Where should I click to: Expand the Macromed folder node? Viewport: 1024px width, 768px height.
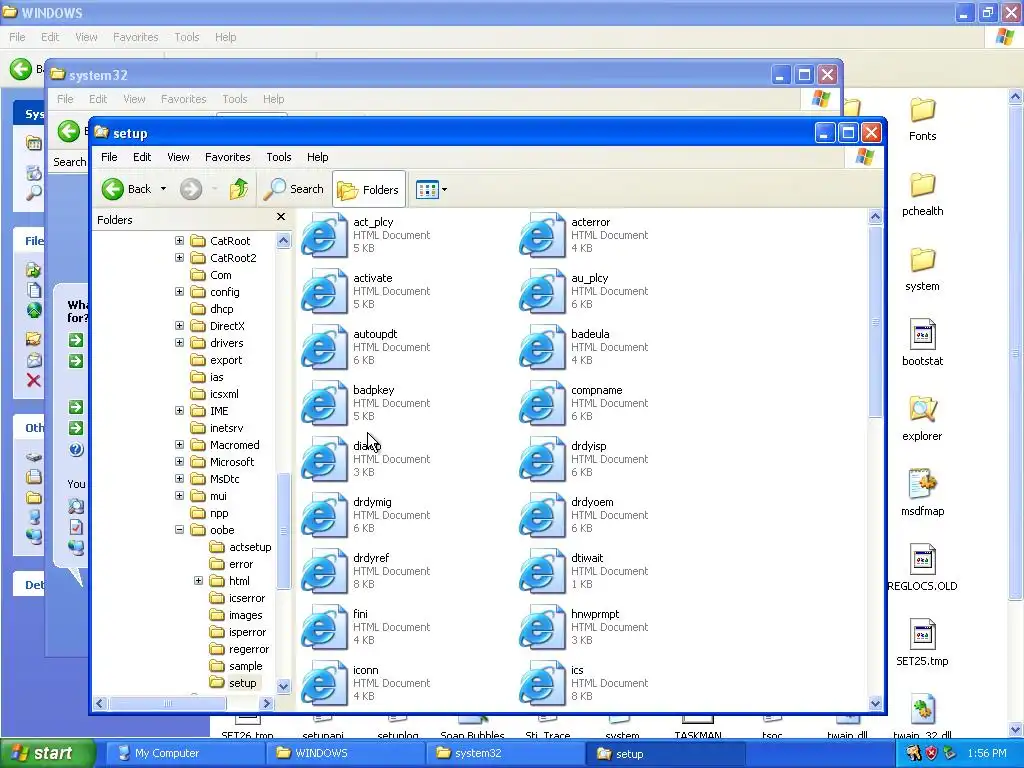coord(179,445)
